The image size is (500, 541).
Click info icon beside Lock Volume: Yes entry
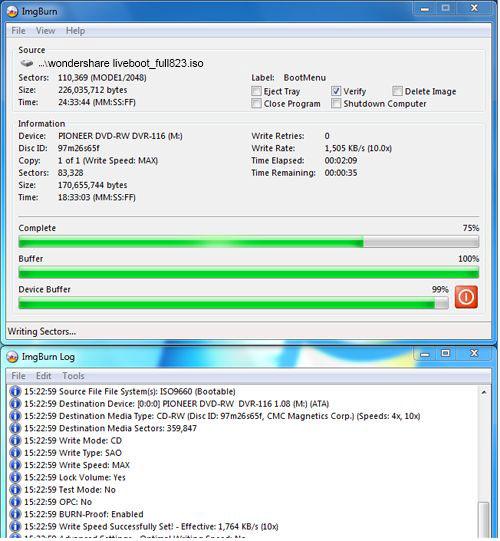(15, 477)
